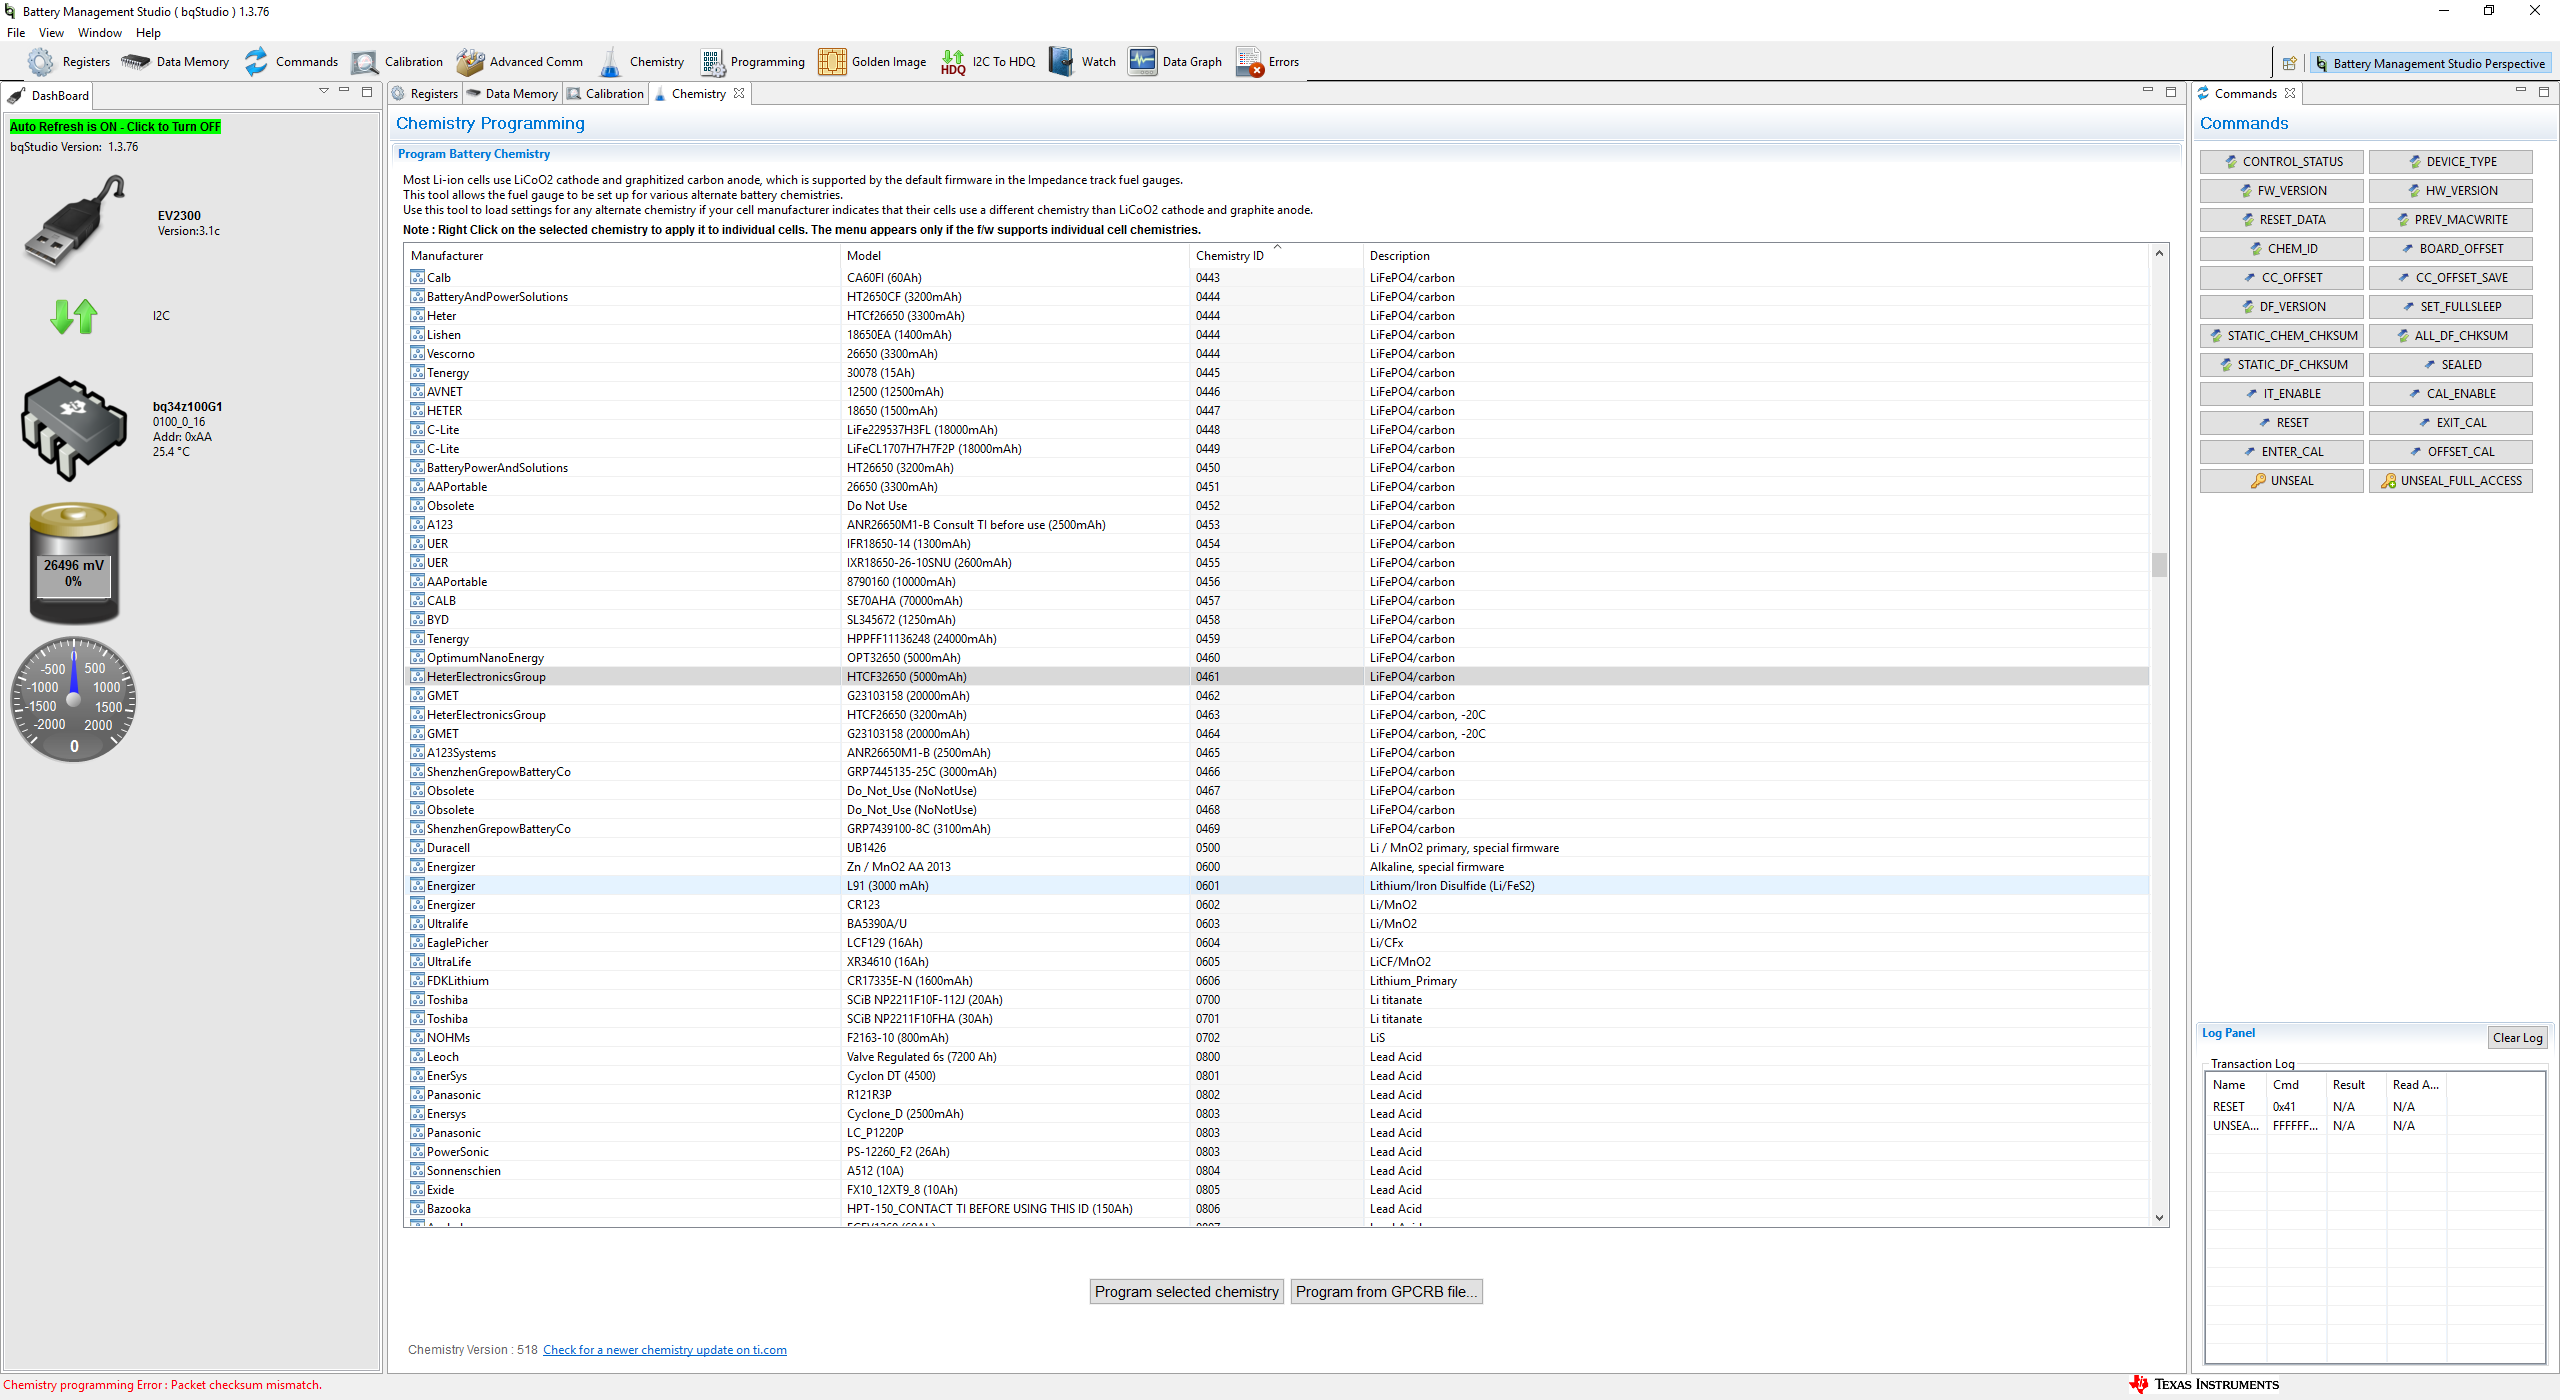Image resolution: width=2560 pixels, height=1400 pixels.
Task: Send the SEALED command
Action: (x=2450, y=365)
